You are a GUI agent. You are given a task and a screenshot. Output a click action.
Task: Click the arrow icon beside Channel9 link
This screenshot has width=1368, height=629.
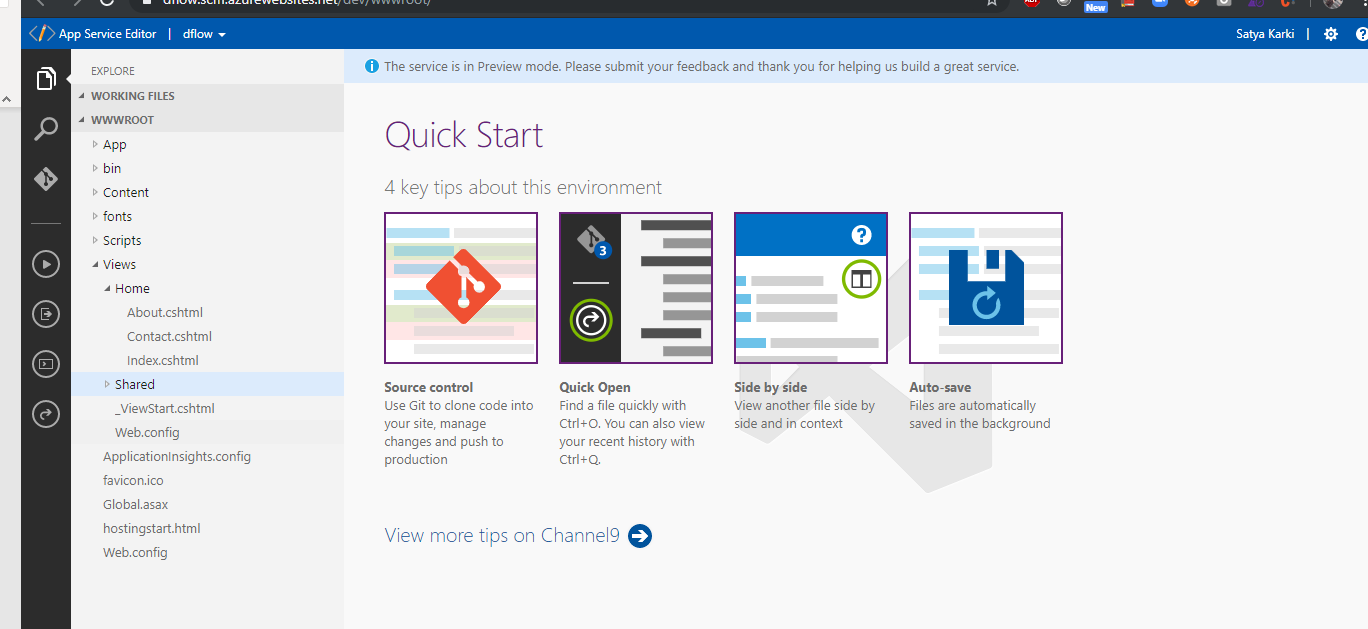coord(640,536)
